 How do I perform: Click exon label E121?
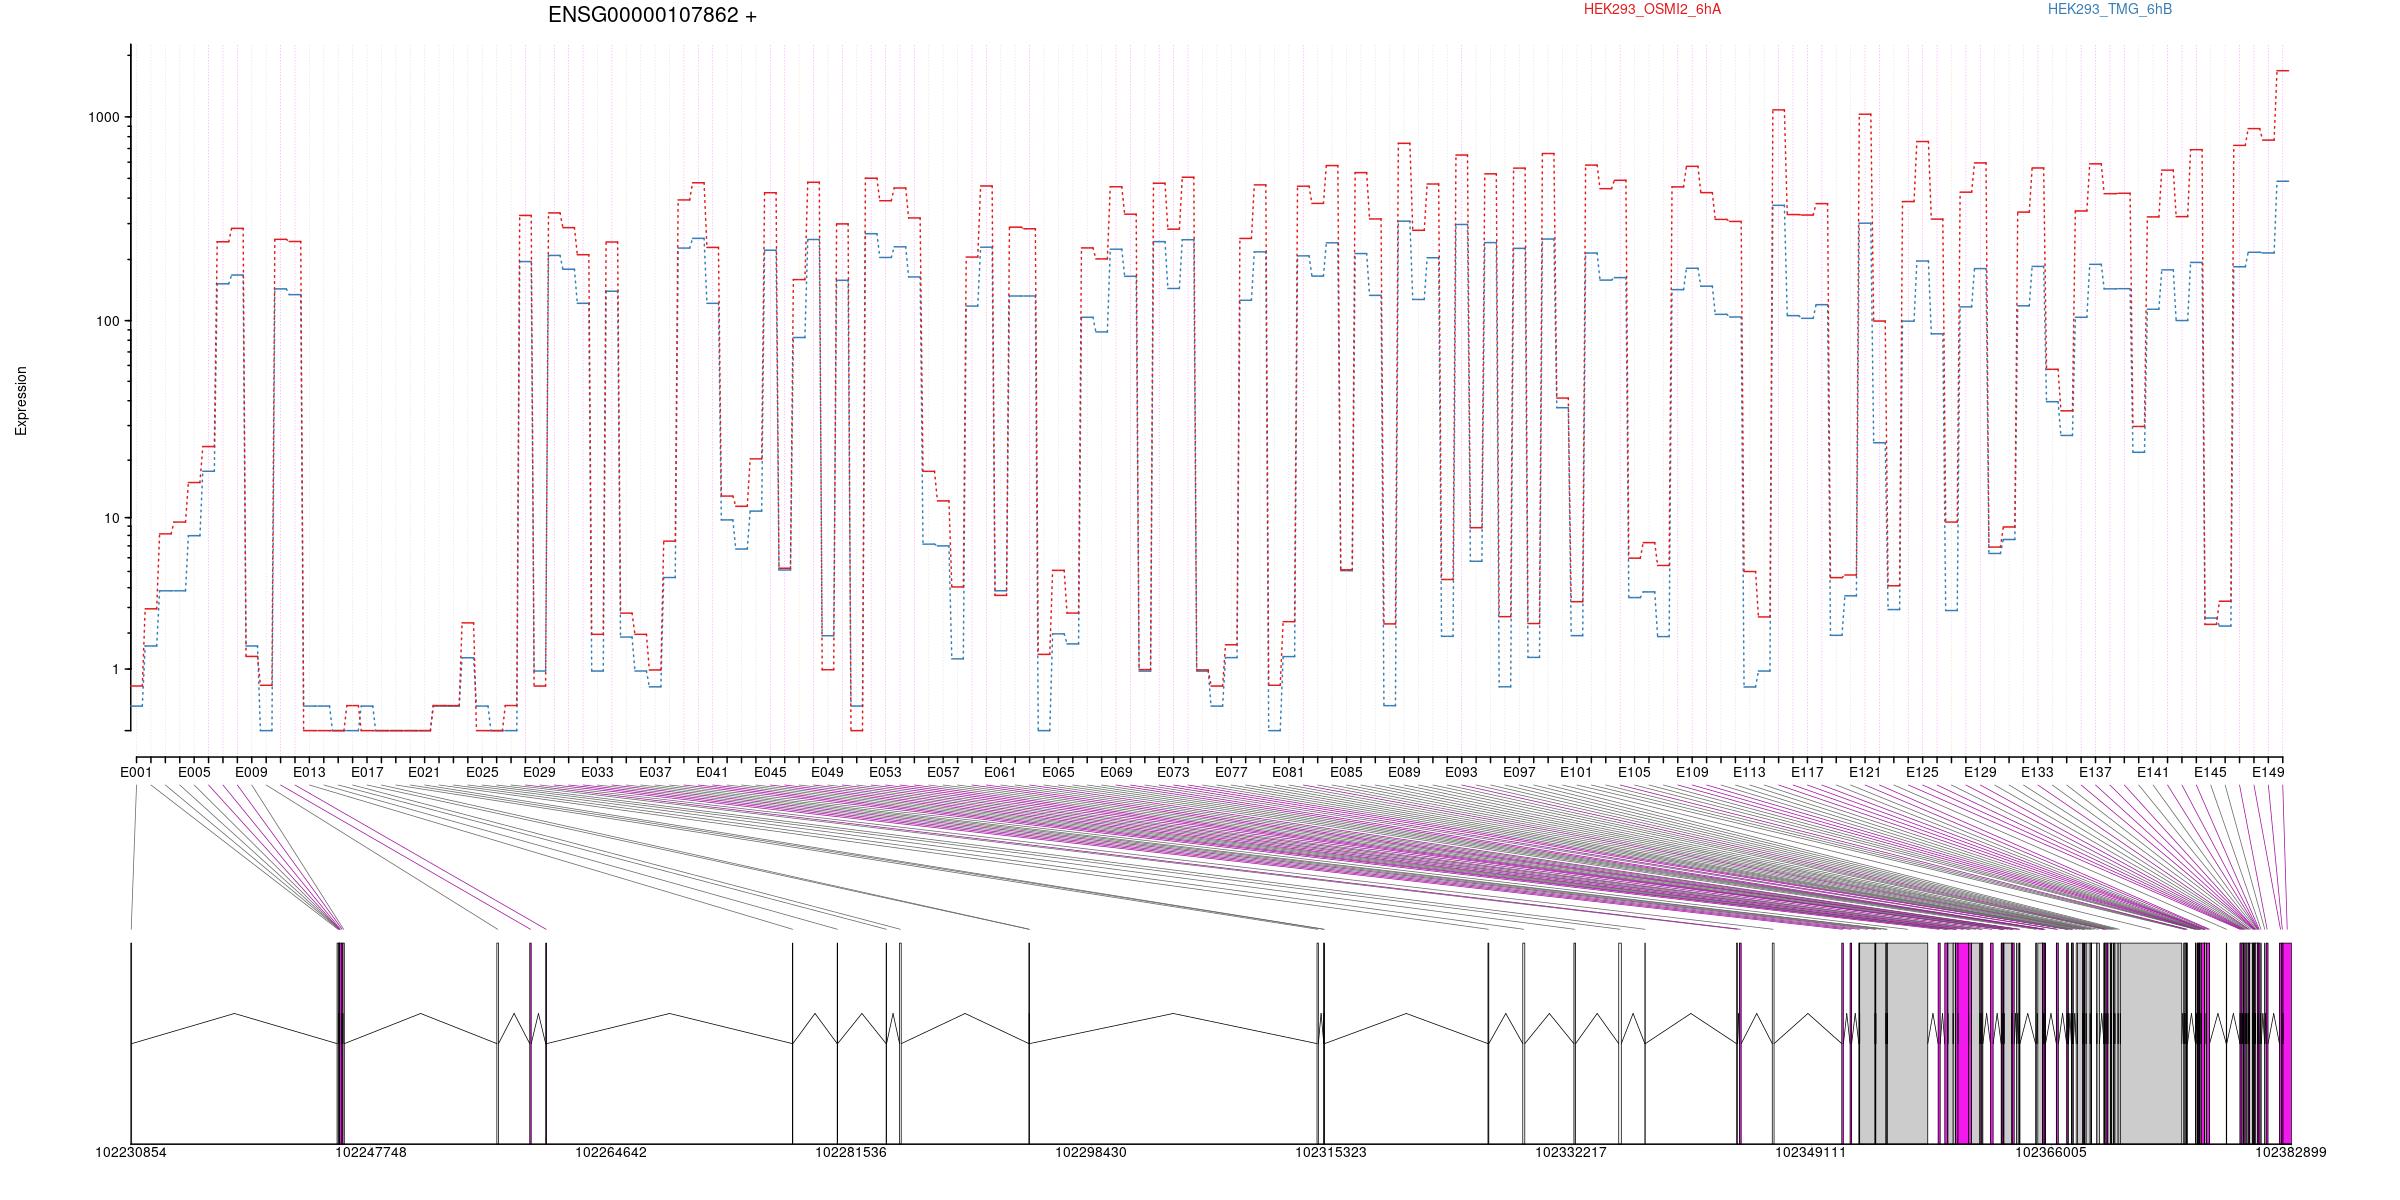1865,773
